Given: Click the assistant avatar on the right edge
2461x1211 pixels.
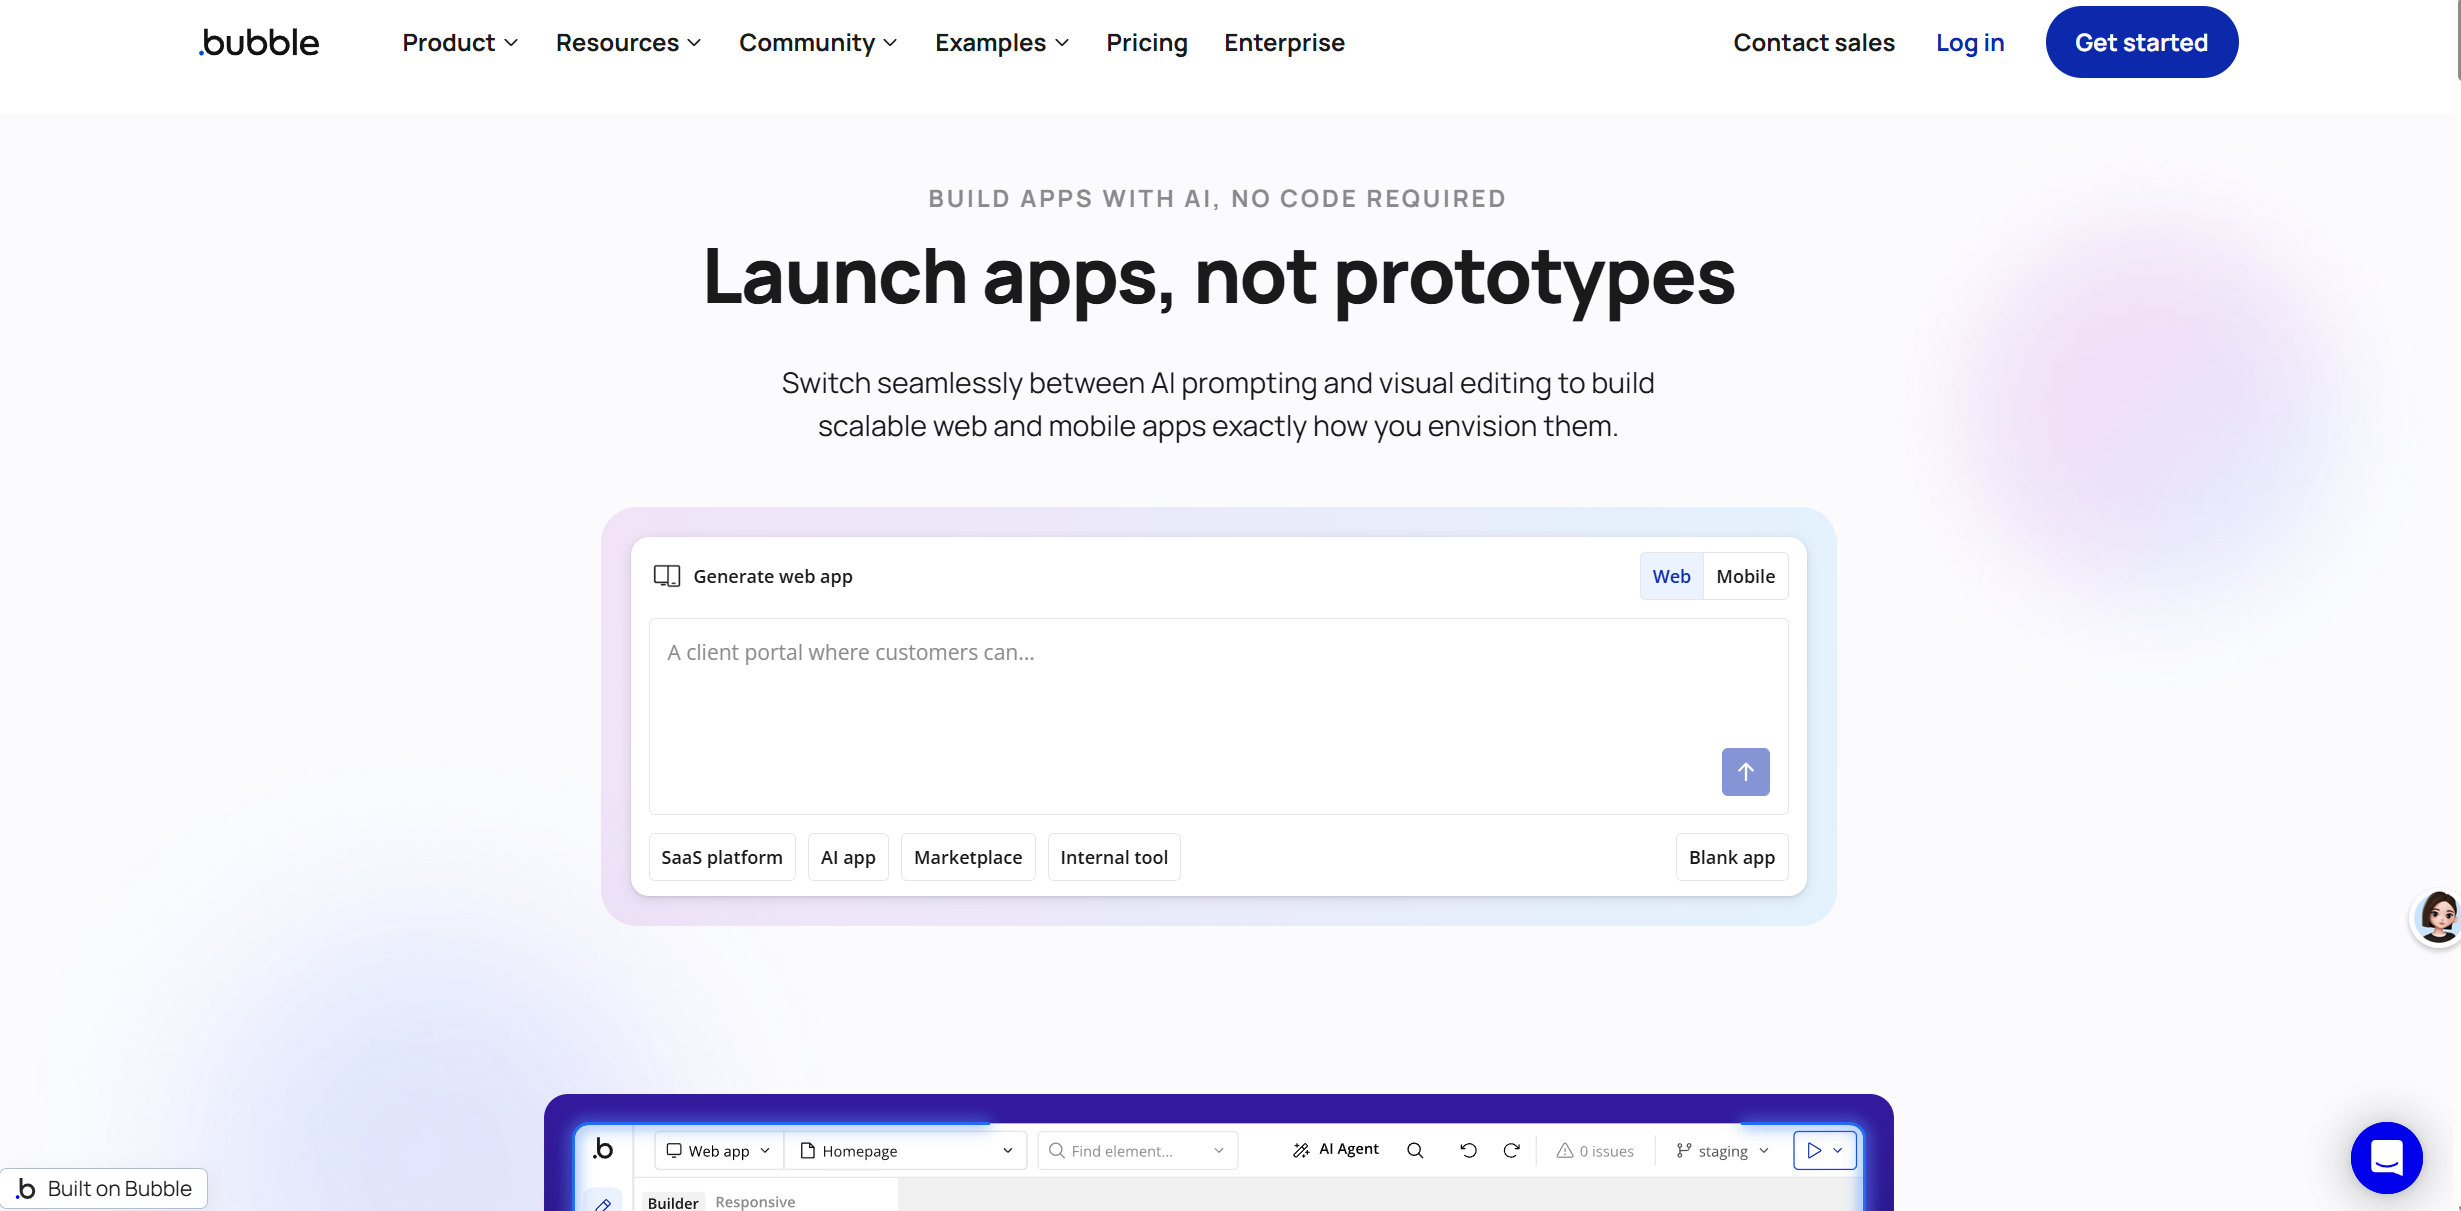Looking at the screenshot, I should [x=2438, y=917].
